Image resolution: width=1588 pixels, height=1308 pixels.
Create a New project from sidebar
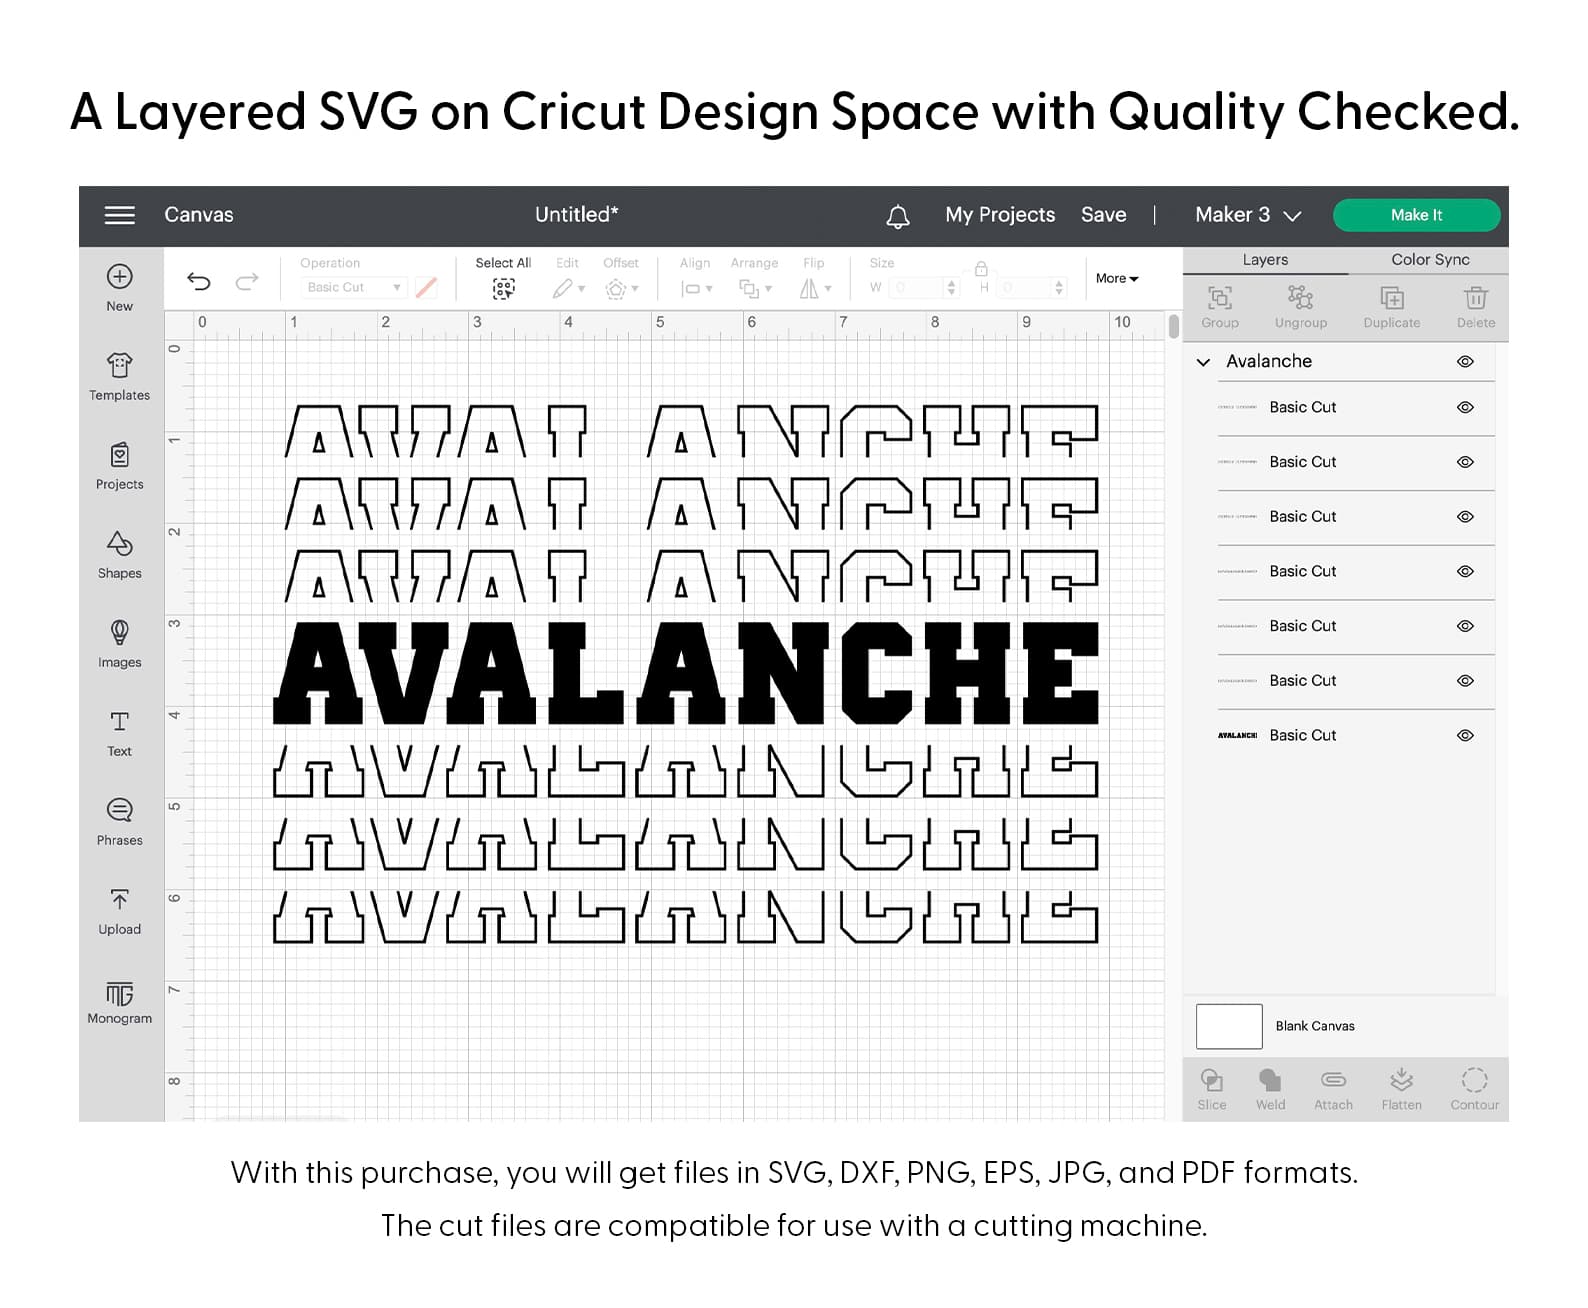[119, 288]
